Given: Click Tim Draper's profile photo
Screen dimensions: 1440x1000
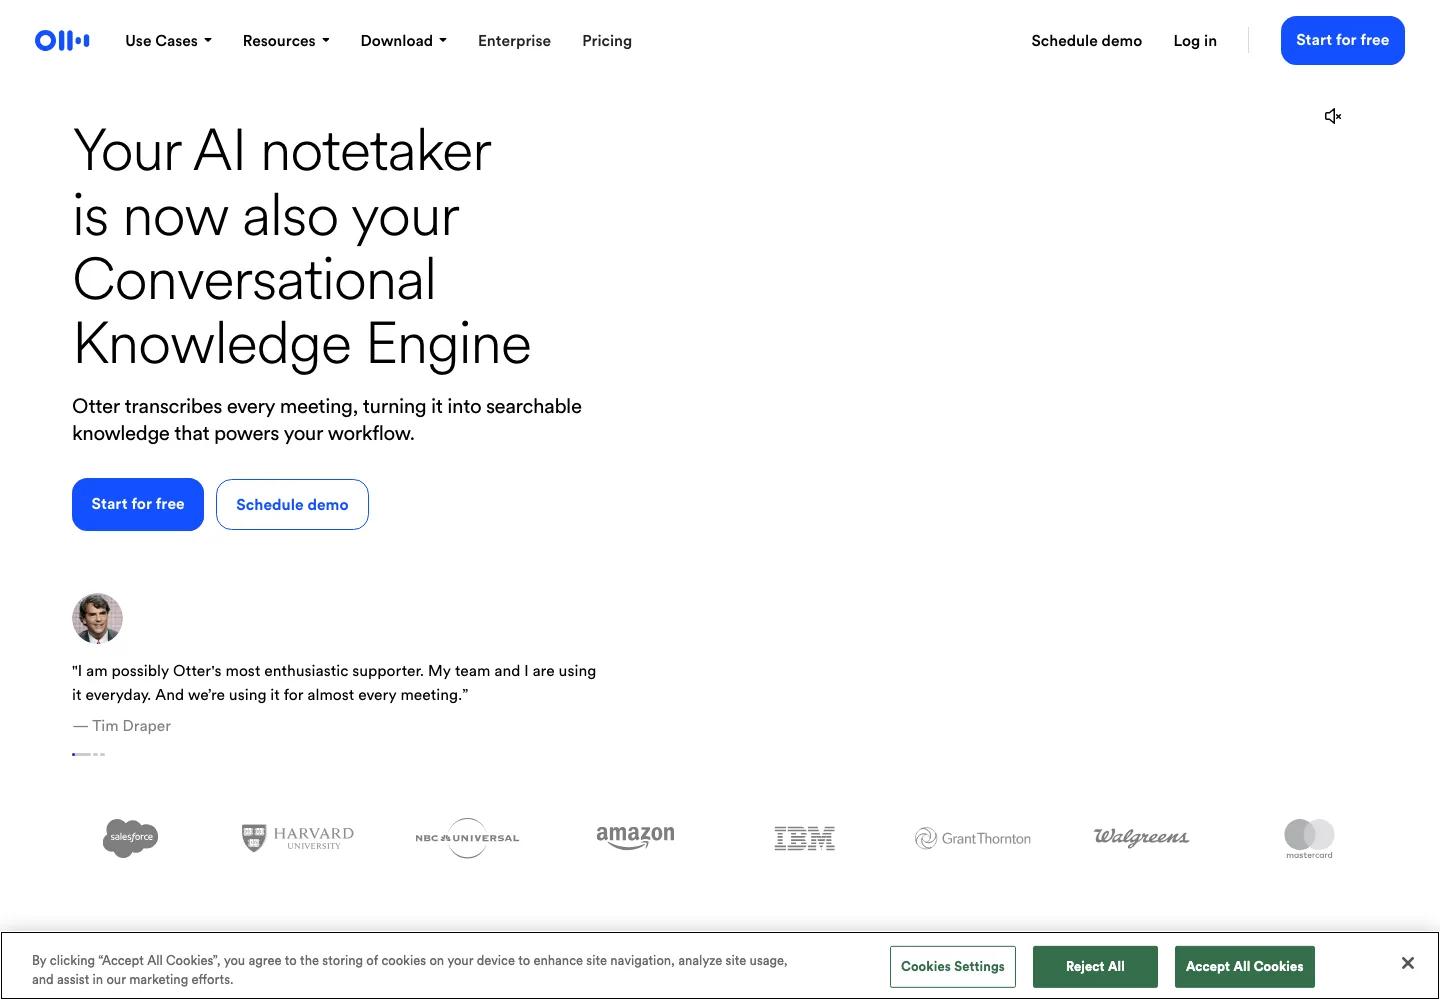Looking at the screenshot, I should 97,618.
